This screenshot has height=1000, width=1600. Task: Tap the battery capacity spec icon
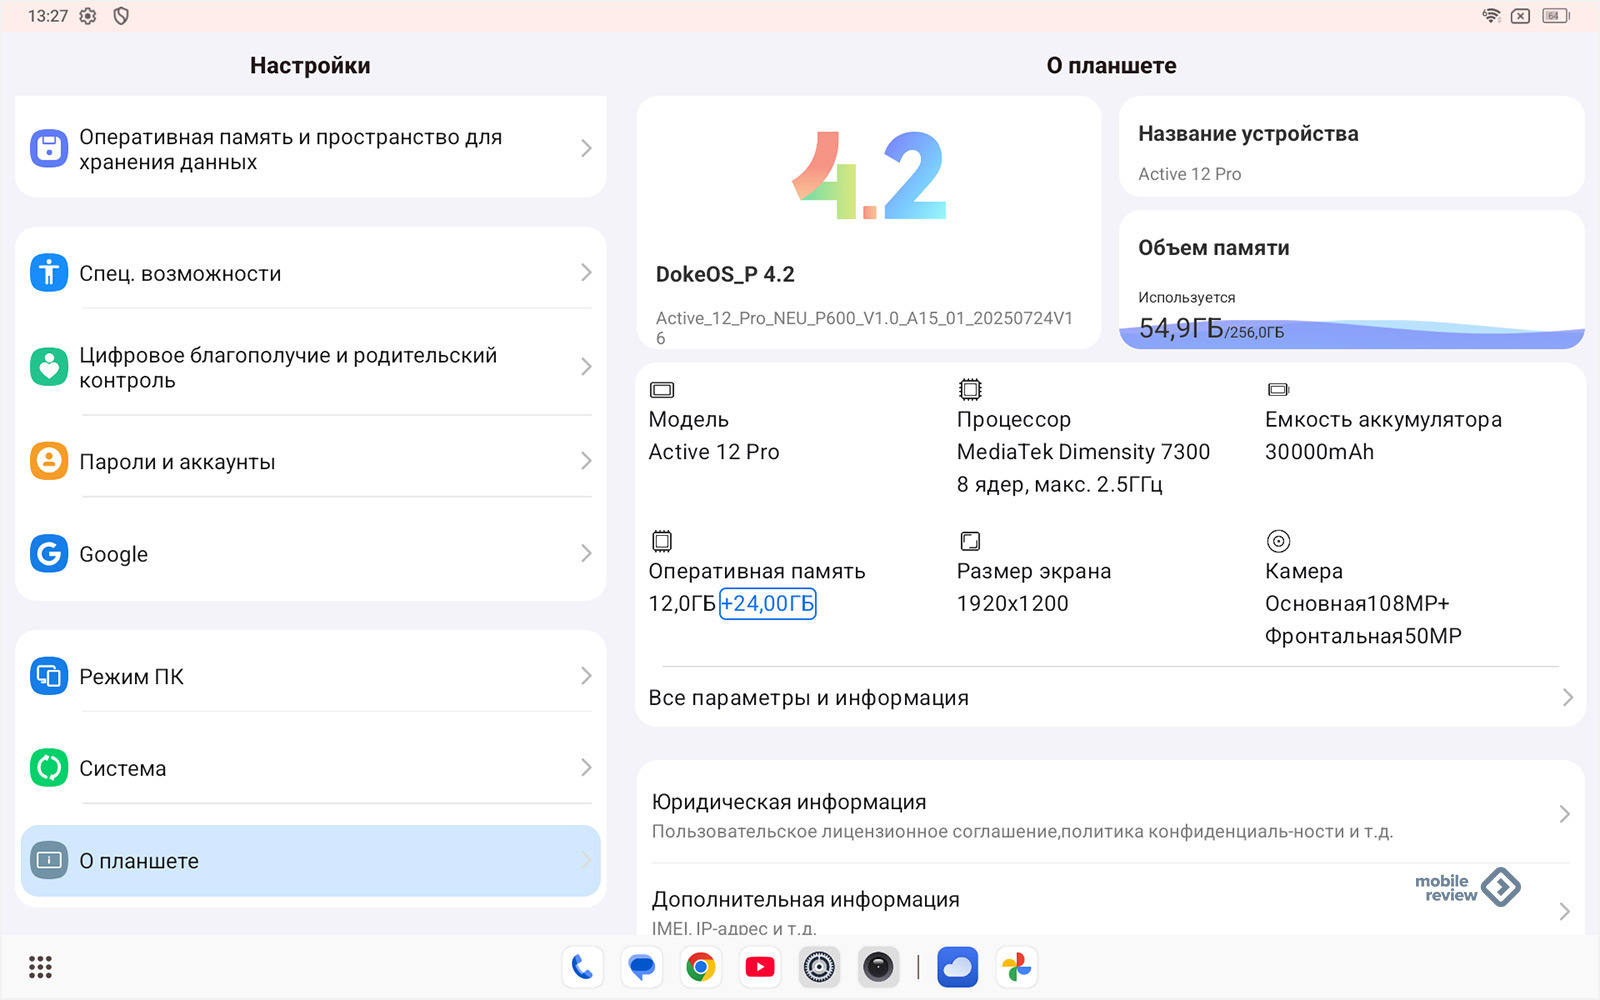(x=1278, y=389)
